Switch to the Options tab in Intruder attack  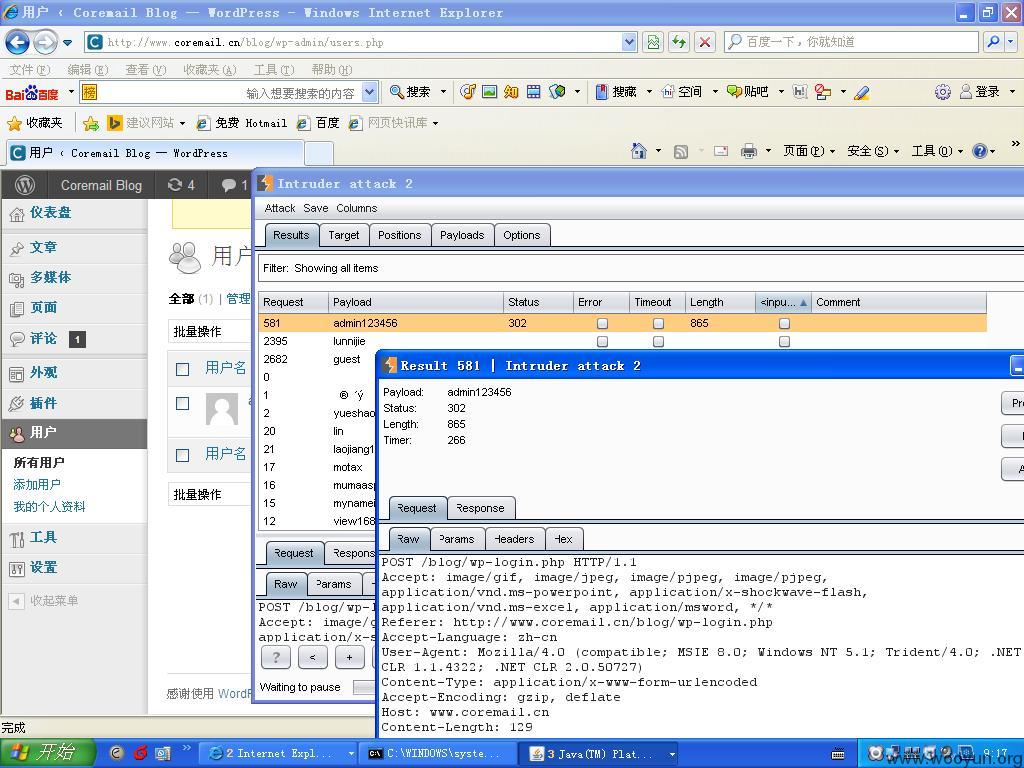pos(521,235)
